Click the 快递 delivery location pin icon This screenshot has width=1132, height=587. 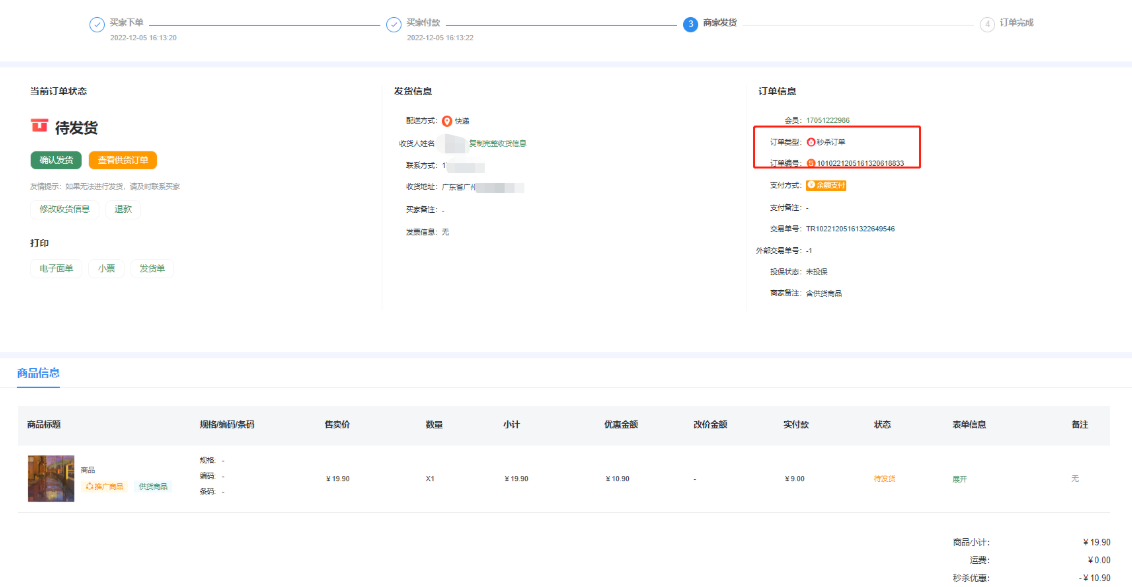[447, 121]
